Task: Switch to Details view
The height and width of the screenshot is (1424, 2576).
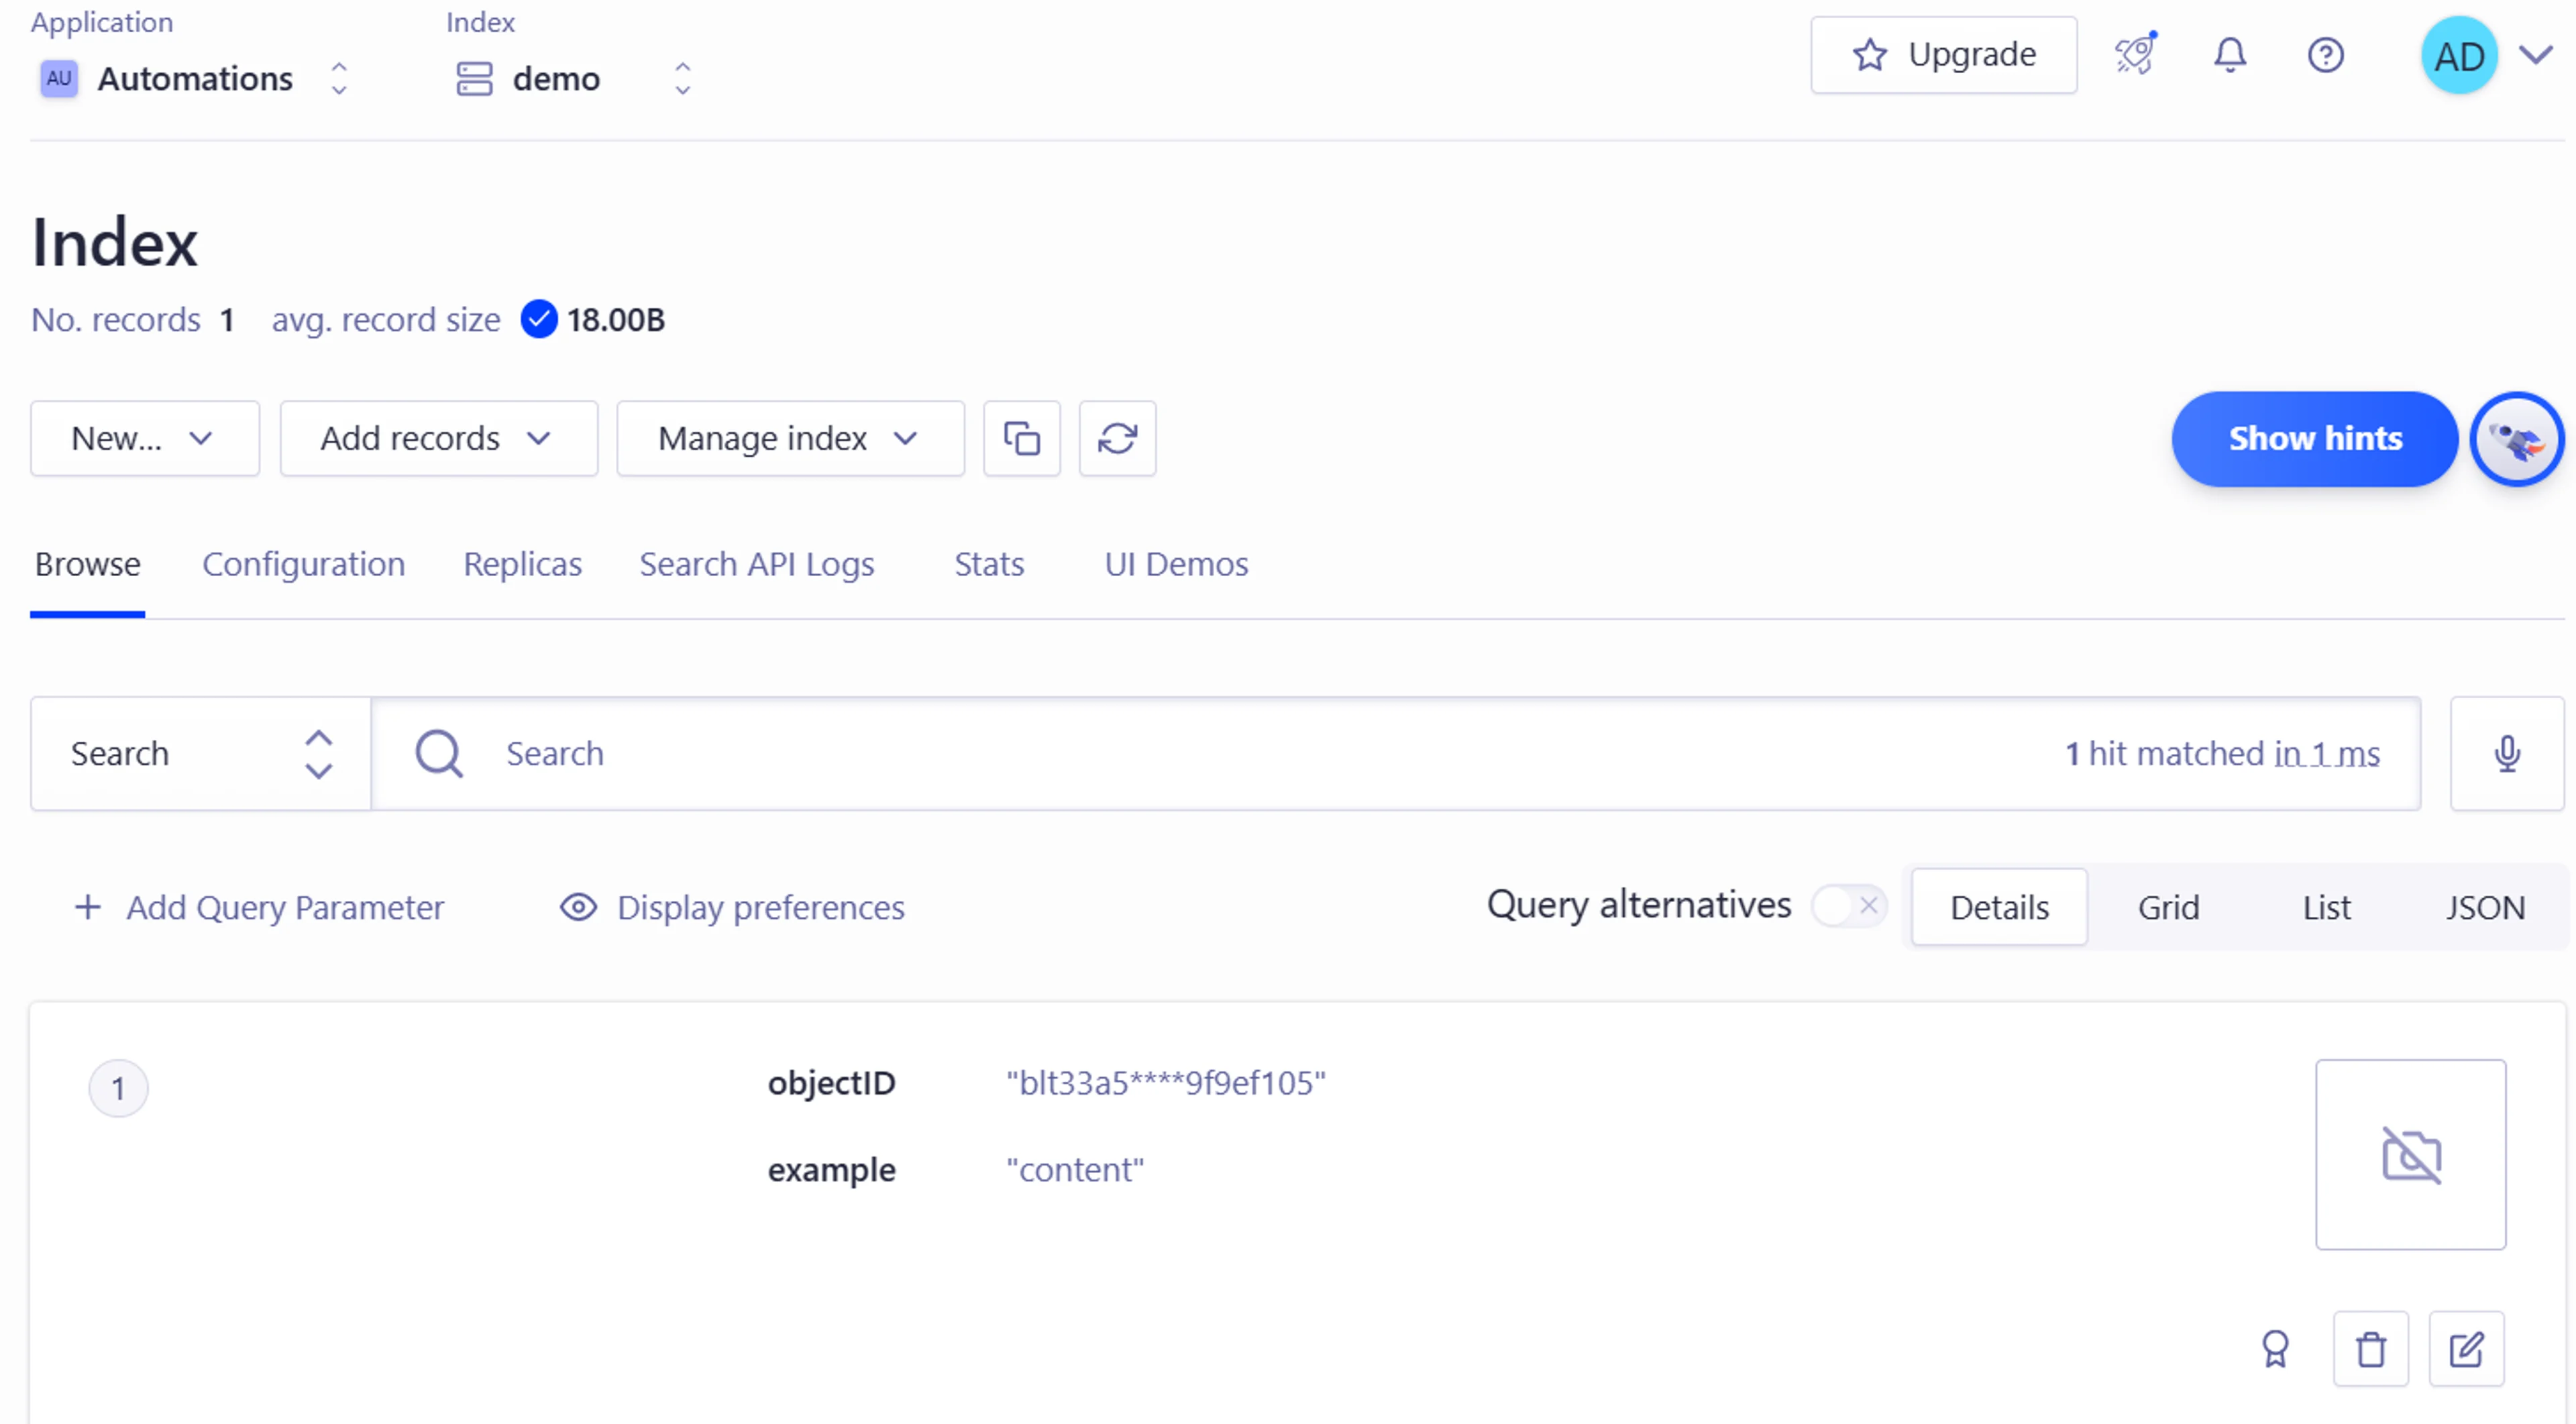Action: (x=1999, y=907)
